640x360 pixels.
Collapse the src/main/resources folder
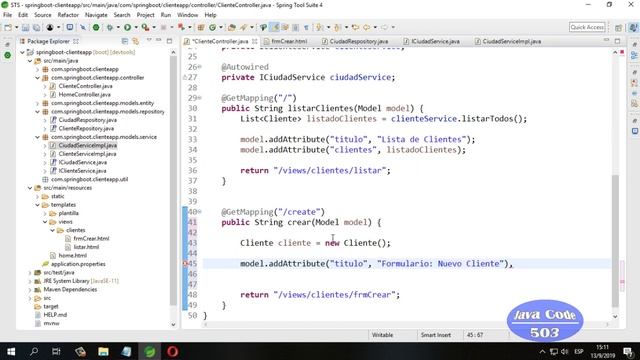(x=30, y=188)
